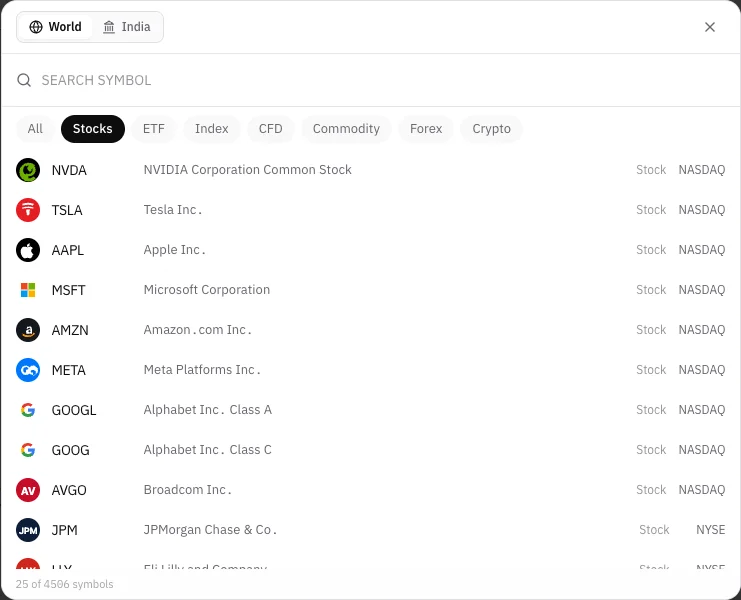Click the globe icon beside World
This screenshot has height=600, width=741.
coord(36,27)
